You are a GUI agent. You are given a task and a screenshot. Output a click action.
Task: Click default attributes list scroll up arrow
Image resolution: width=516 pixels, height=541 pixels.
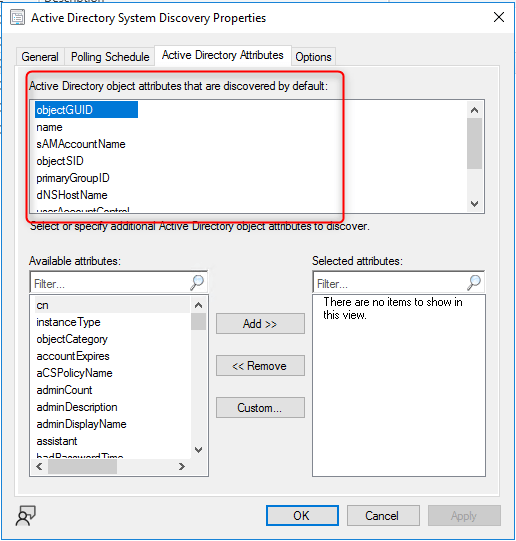tap(475, 110)
